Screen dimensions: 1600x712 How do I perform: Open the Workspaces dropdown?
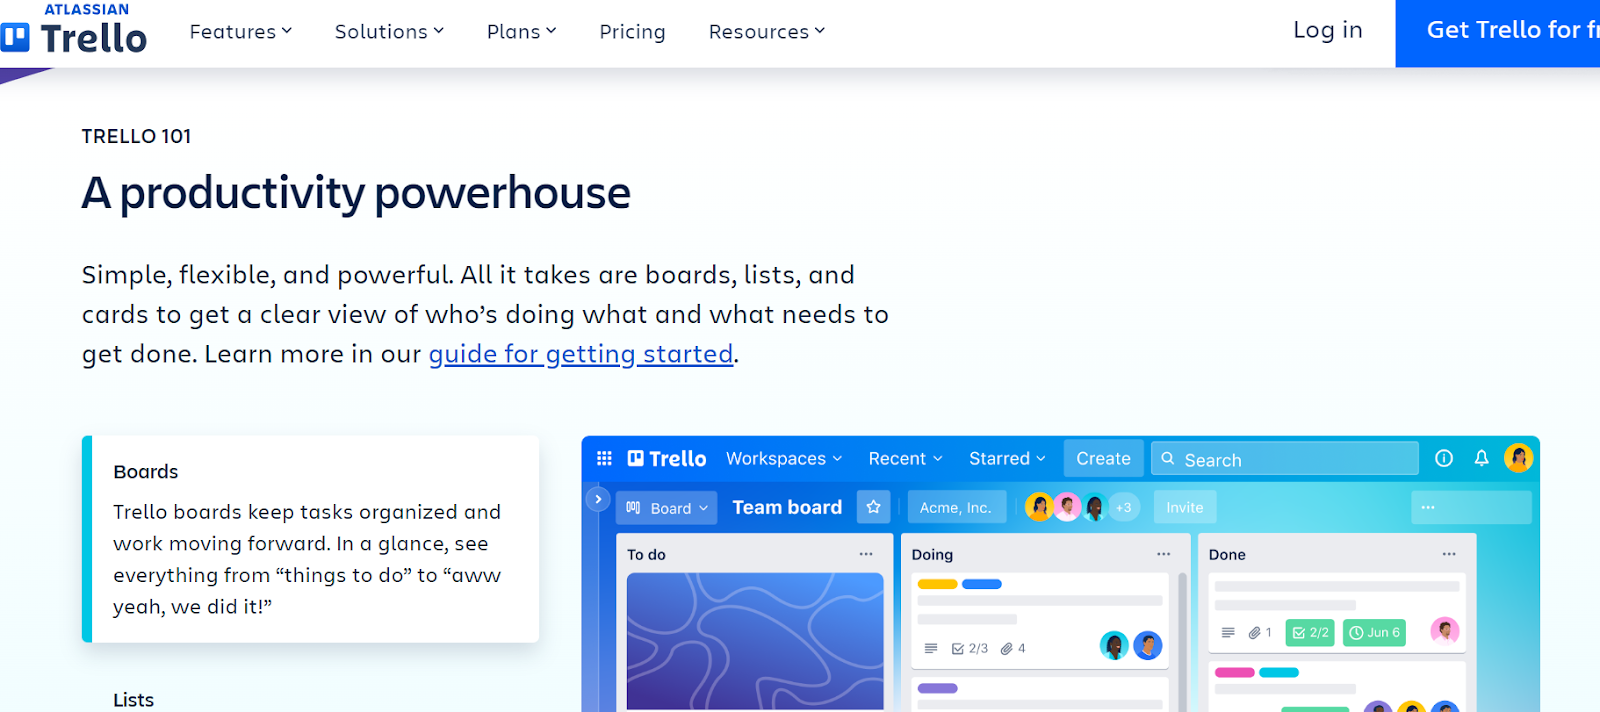pos(784,458)
